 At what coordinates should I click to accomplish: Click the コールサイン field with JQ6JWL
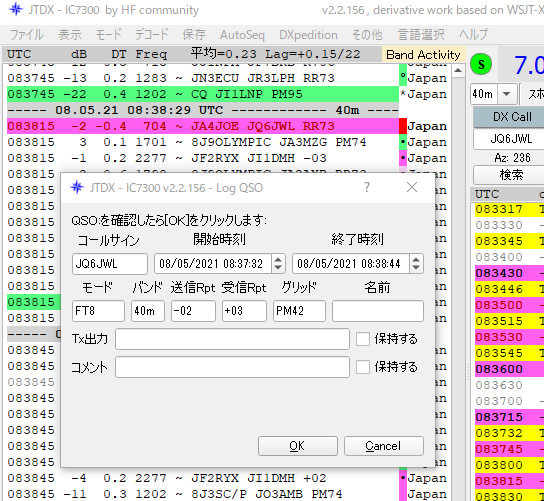point(110,264)
